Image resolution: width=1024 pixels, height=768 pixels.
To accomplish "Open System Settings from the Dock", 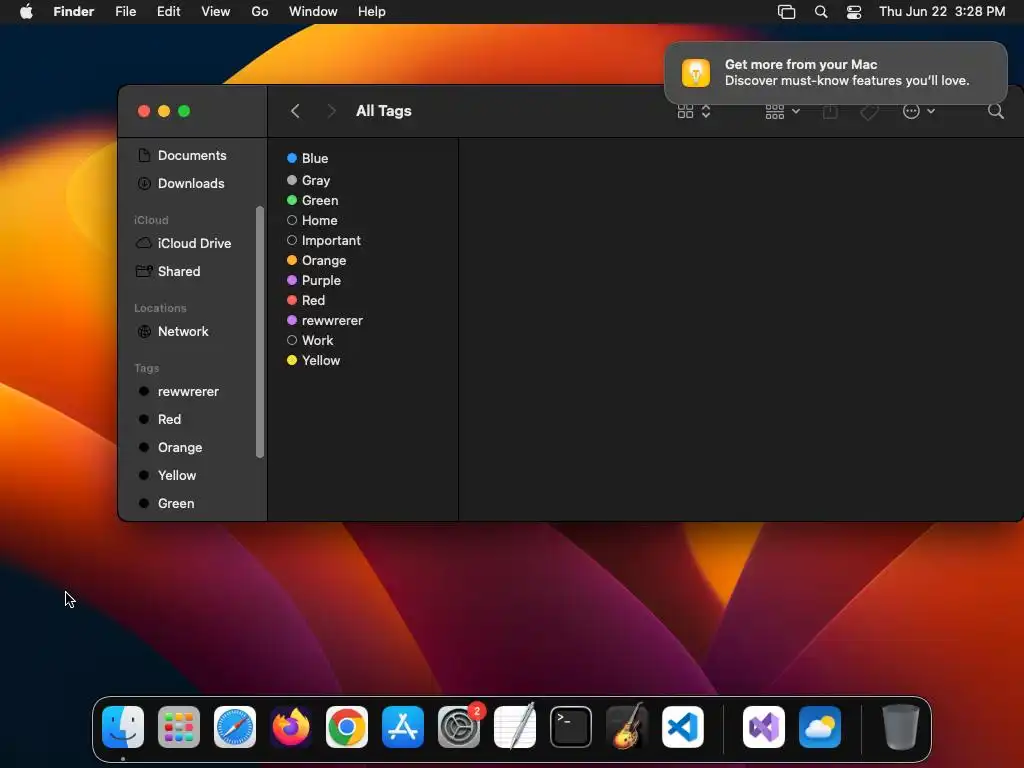I will coord(459,727).
